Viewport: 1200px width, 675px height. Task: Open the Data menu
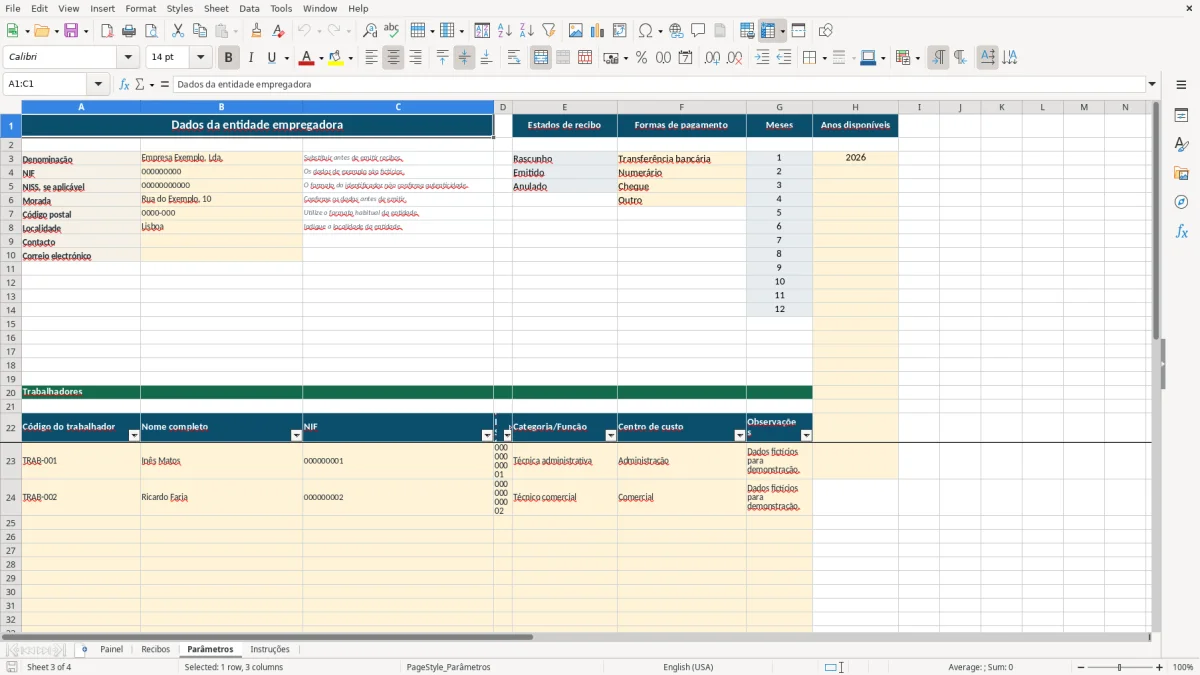(x=249, y=8)
